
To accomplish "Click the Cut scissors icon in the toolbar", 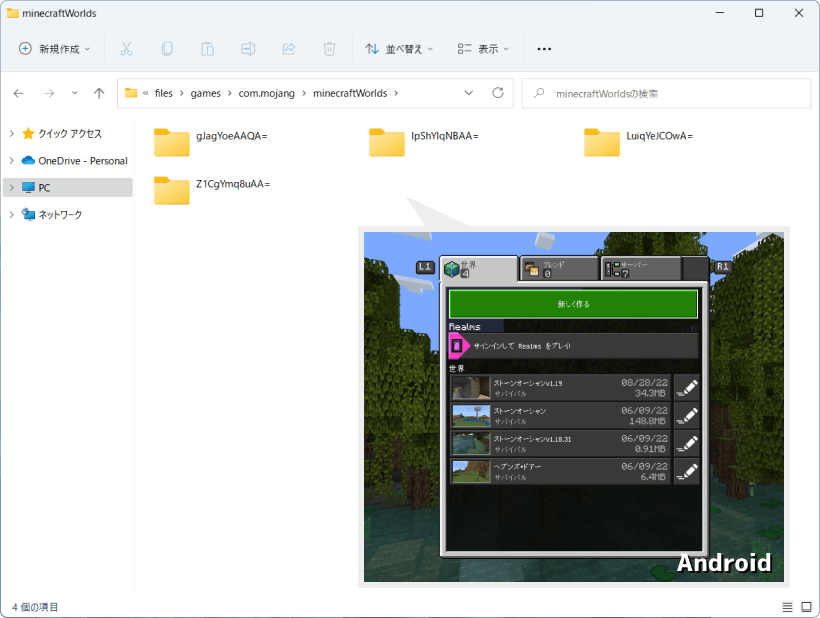I will pos(126,49).
